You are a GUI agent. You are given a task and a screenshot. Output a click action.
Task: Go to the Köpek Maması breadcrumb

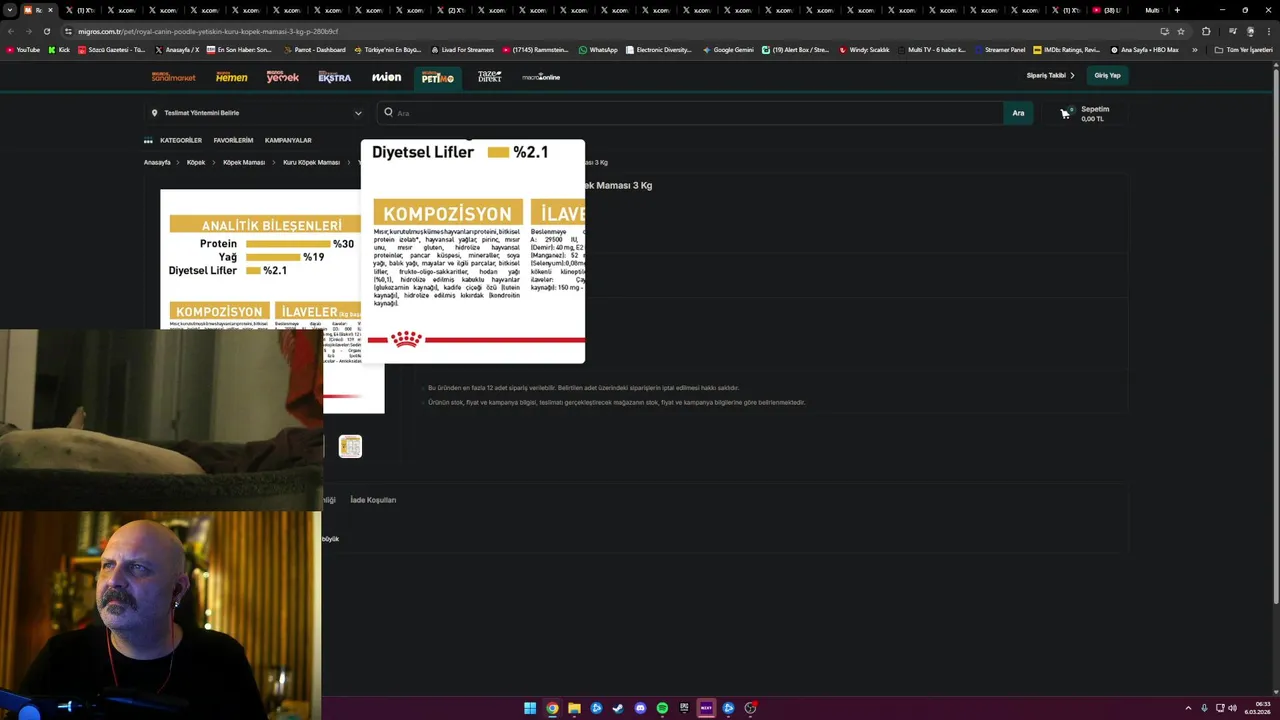(244, 162)
